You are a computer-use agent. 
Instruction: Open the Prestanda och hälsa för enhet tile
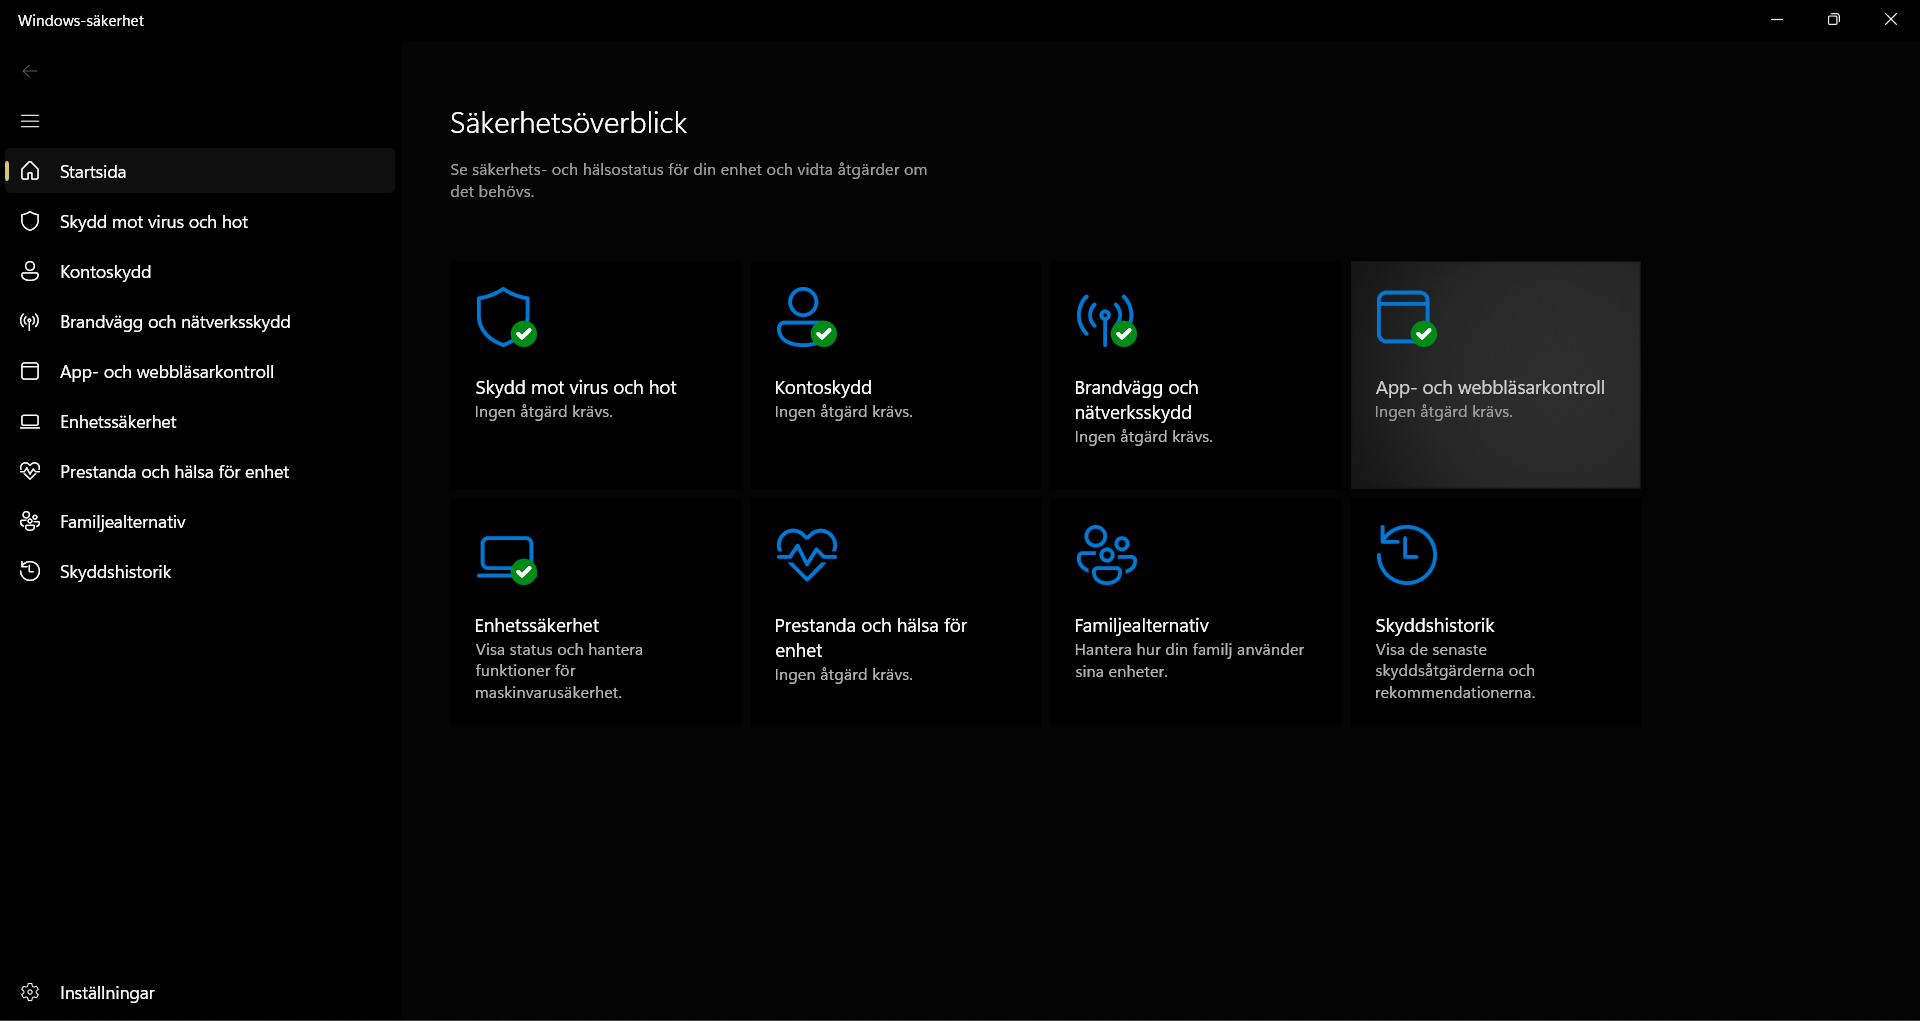pyautogui.click(x=894, y=610)
